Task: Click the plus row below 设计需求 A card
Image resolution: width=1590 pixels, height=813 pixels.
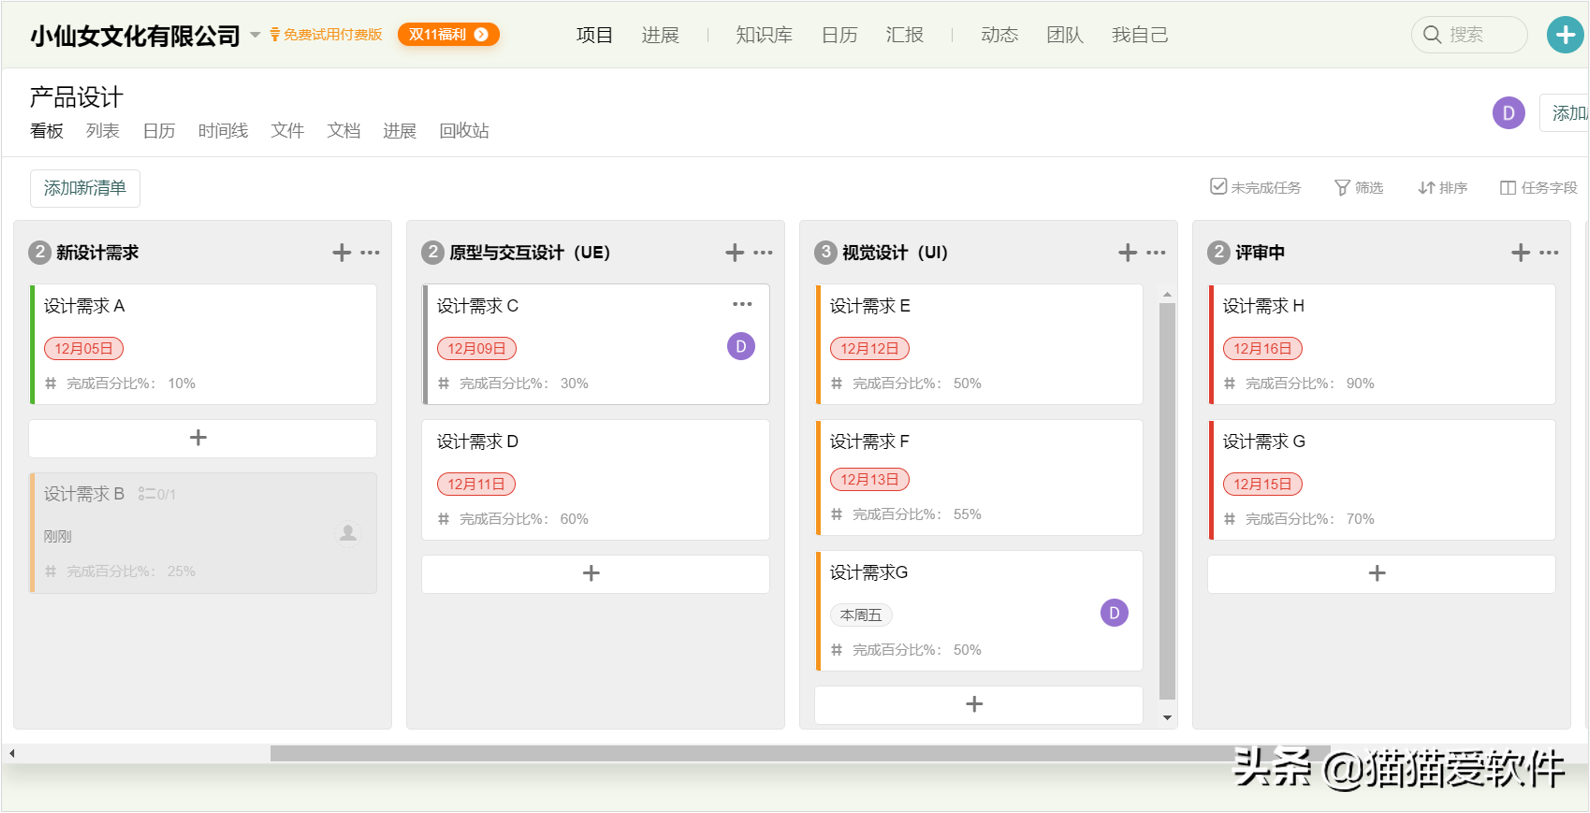Action: 203,438
